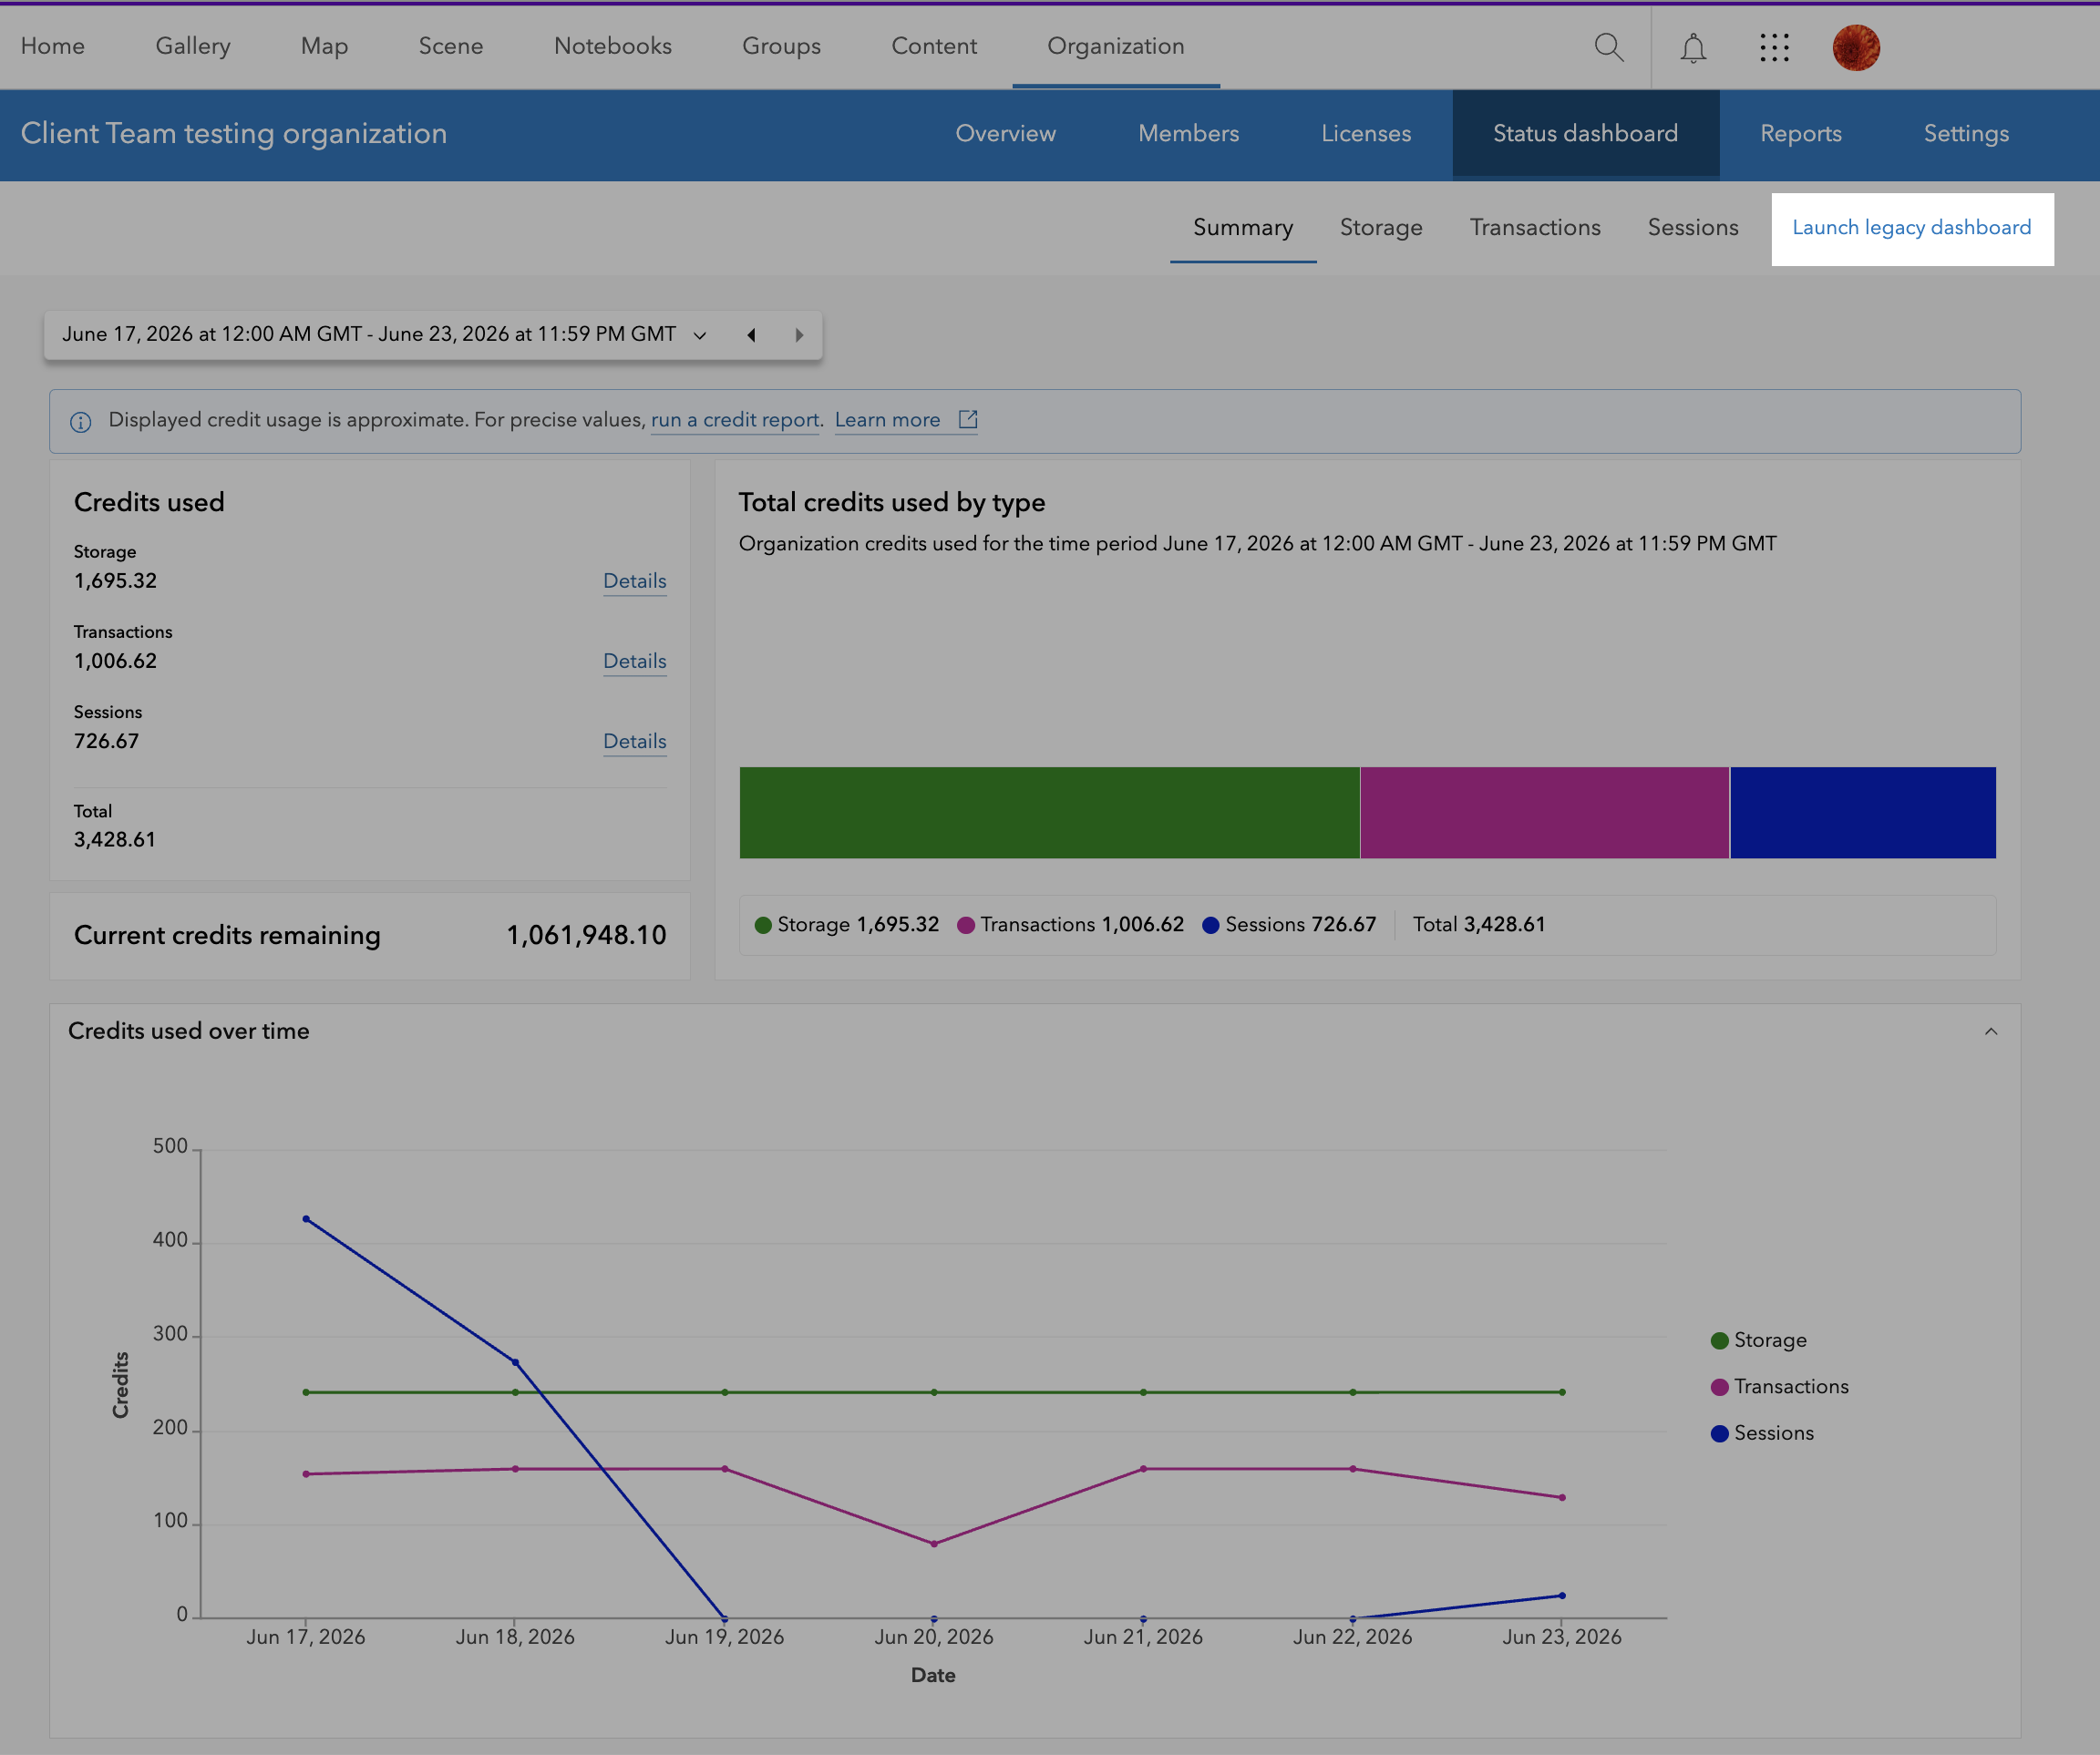The image size is (2100, 1755).
Task: Open the Reports tab
Action: (1801, 134)
